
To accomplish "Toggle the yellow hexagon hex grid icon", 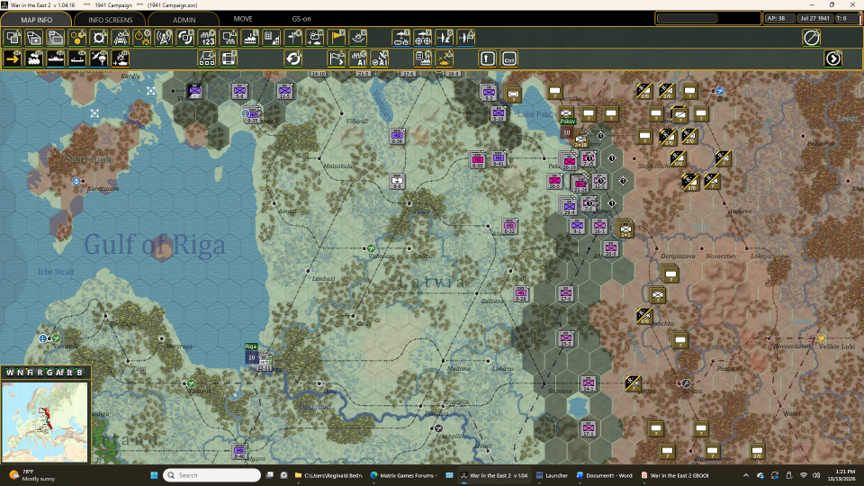I will click(77, 38).
